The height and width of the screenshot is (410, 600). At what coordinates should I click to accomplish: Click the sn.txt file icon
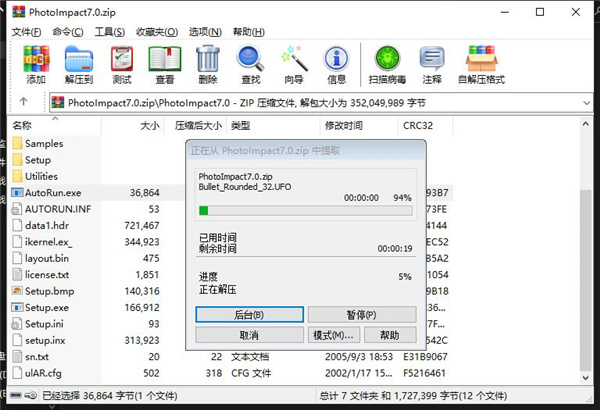click(17, 357)
